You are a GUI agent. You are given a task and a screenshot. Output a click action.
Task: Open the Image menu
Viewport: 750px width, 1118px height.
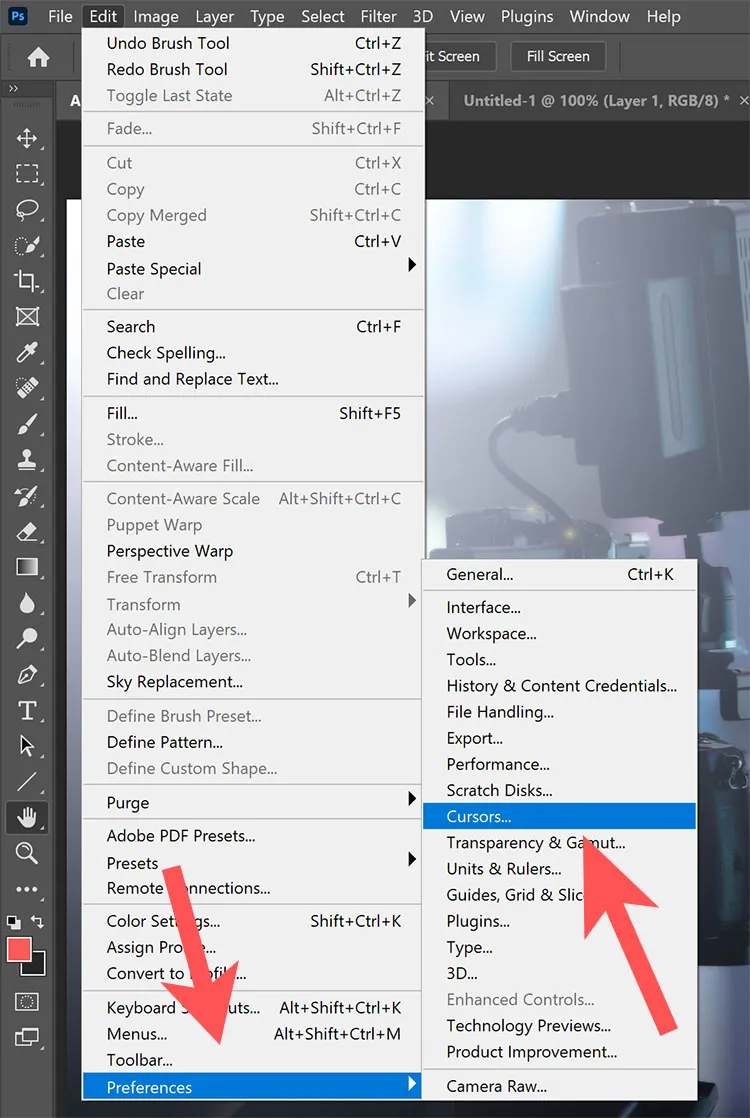155,16
